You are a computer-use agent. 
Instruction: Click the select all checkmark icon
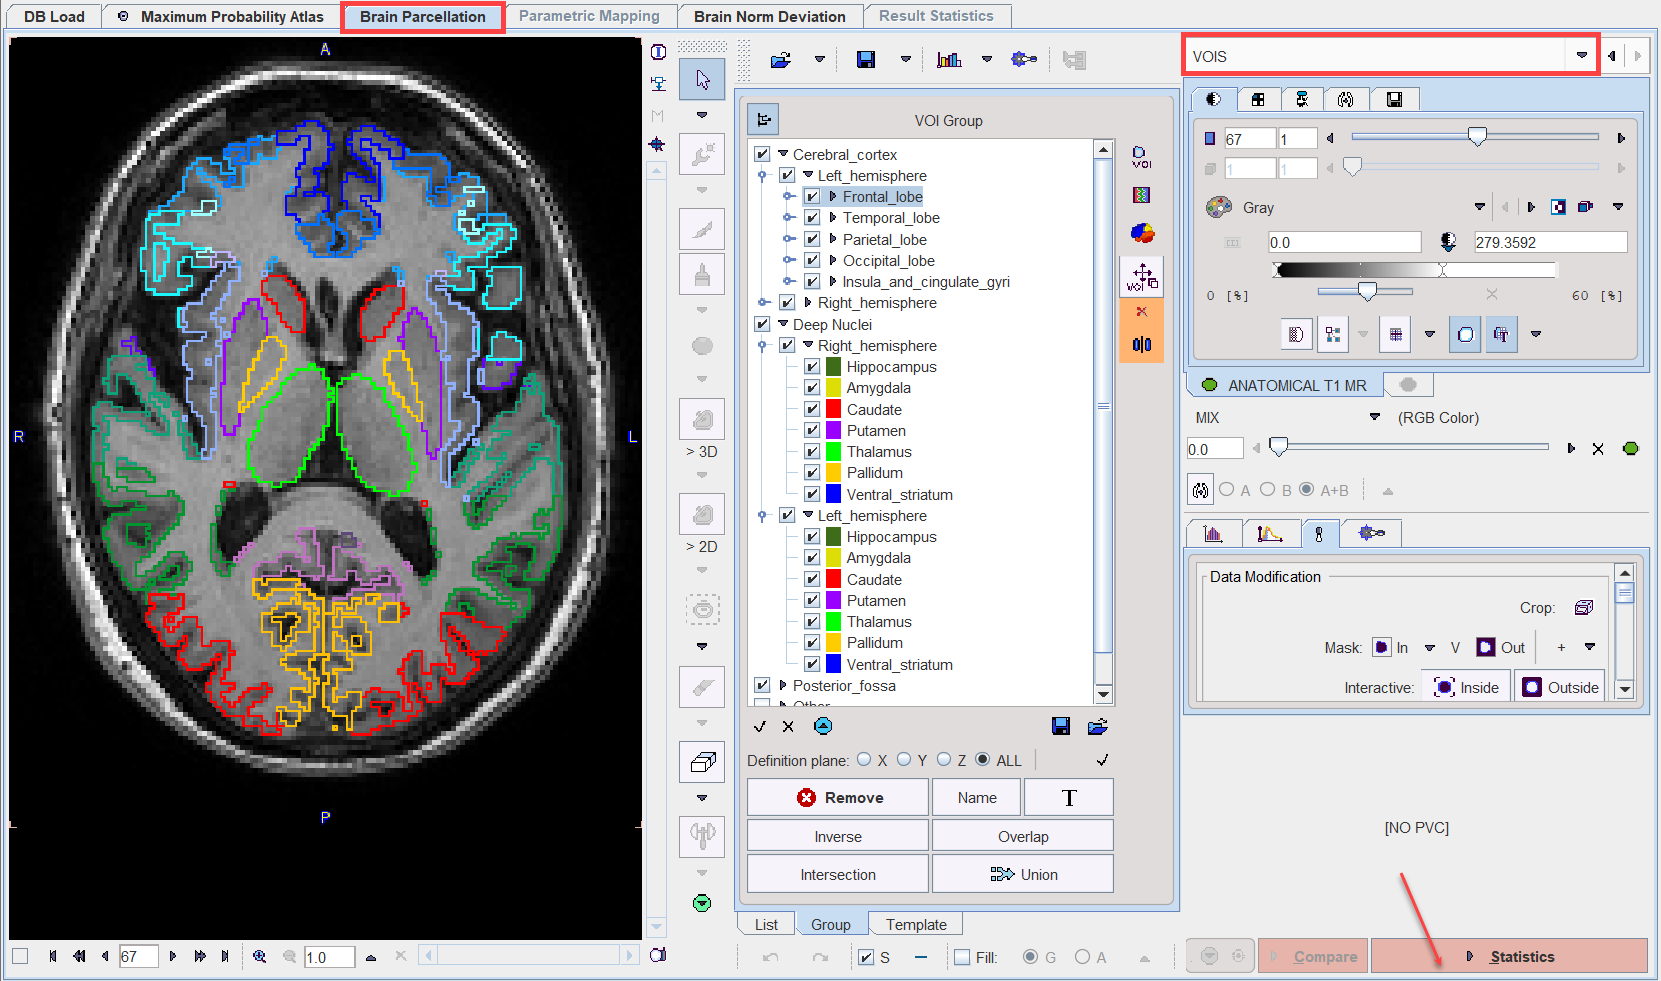(x=760, y=727)
